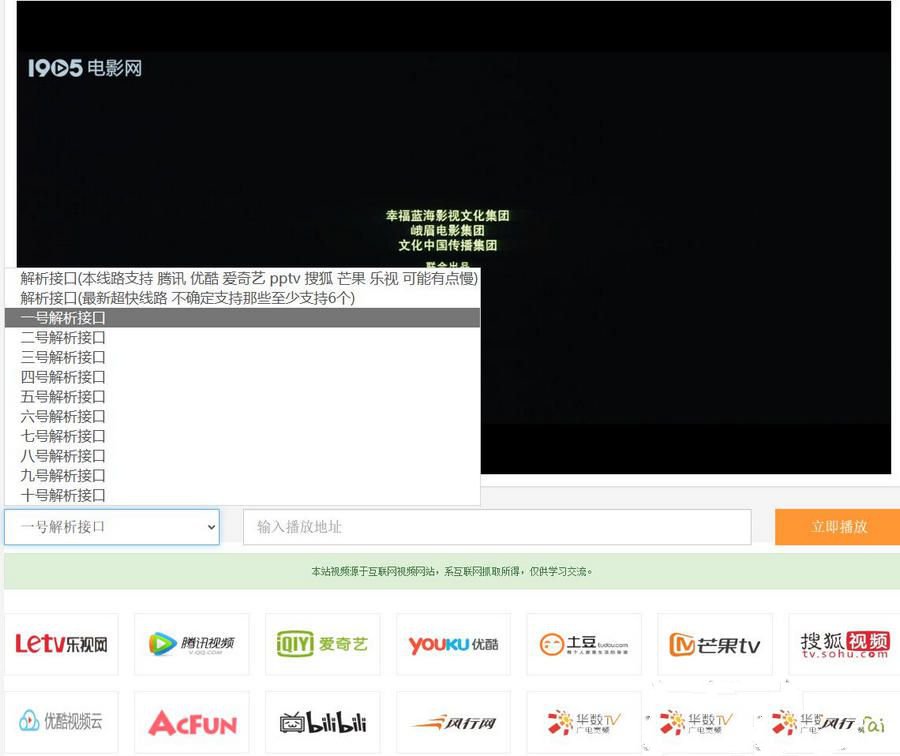Select the 爱奇艺 iQIYI logo
This screenshot has width=900, height=756.
click(x=322, y=643)
